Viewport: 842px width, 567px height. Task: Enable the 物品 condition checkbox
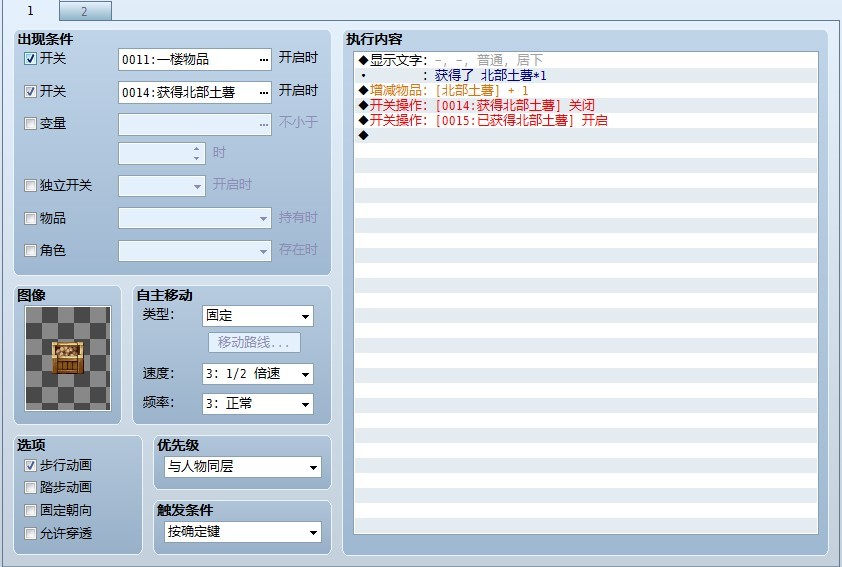[x=31, y=218]
